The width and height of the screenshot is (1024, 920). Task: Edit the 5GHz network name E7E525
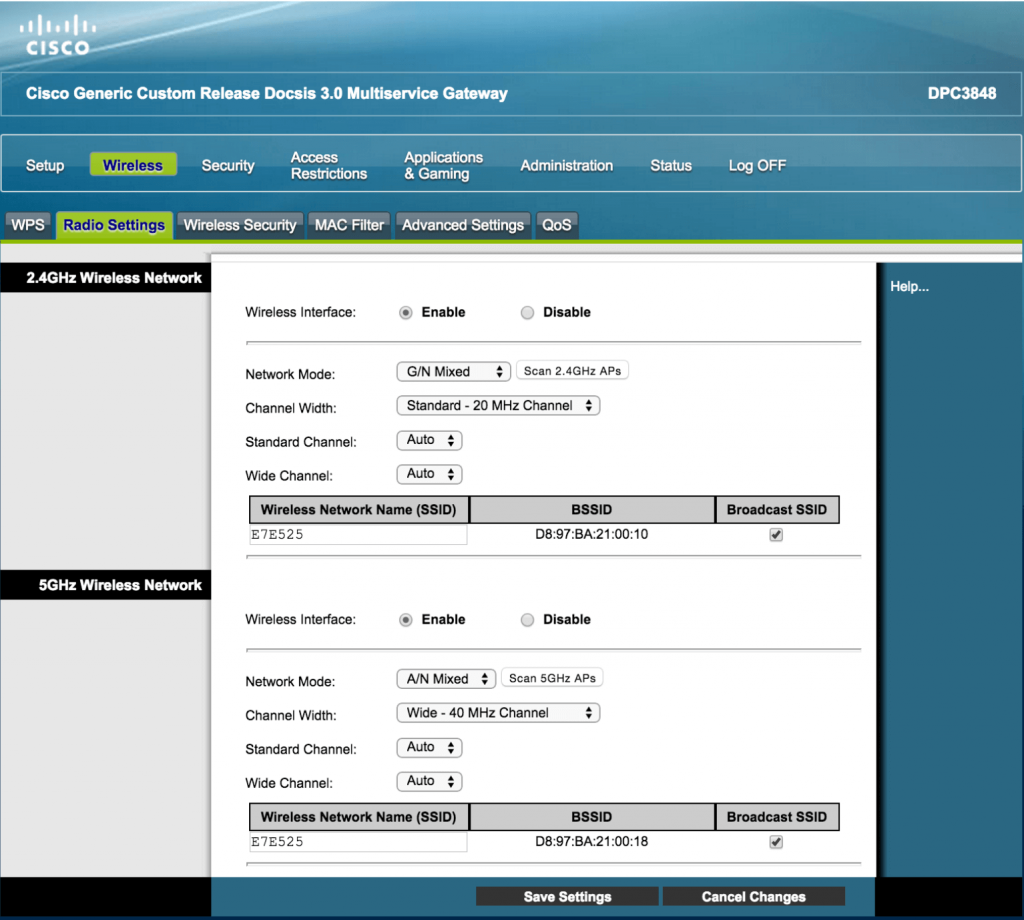coord(357,841)
